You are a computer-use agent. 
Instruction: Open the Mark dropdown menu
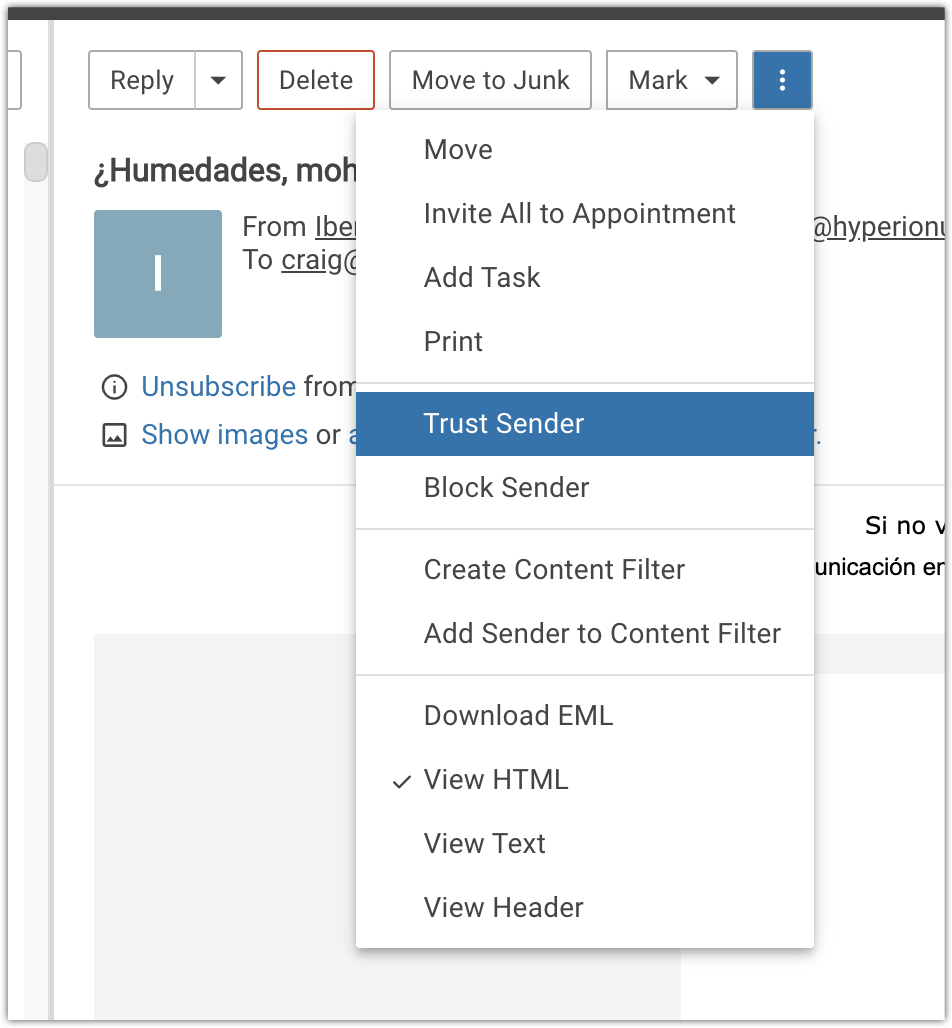tap(671, 80)
